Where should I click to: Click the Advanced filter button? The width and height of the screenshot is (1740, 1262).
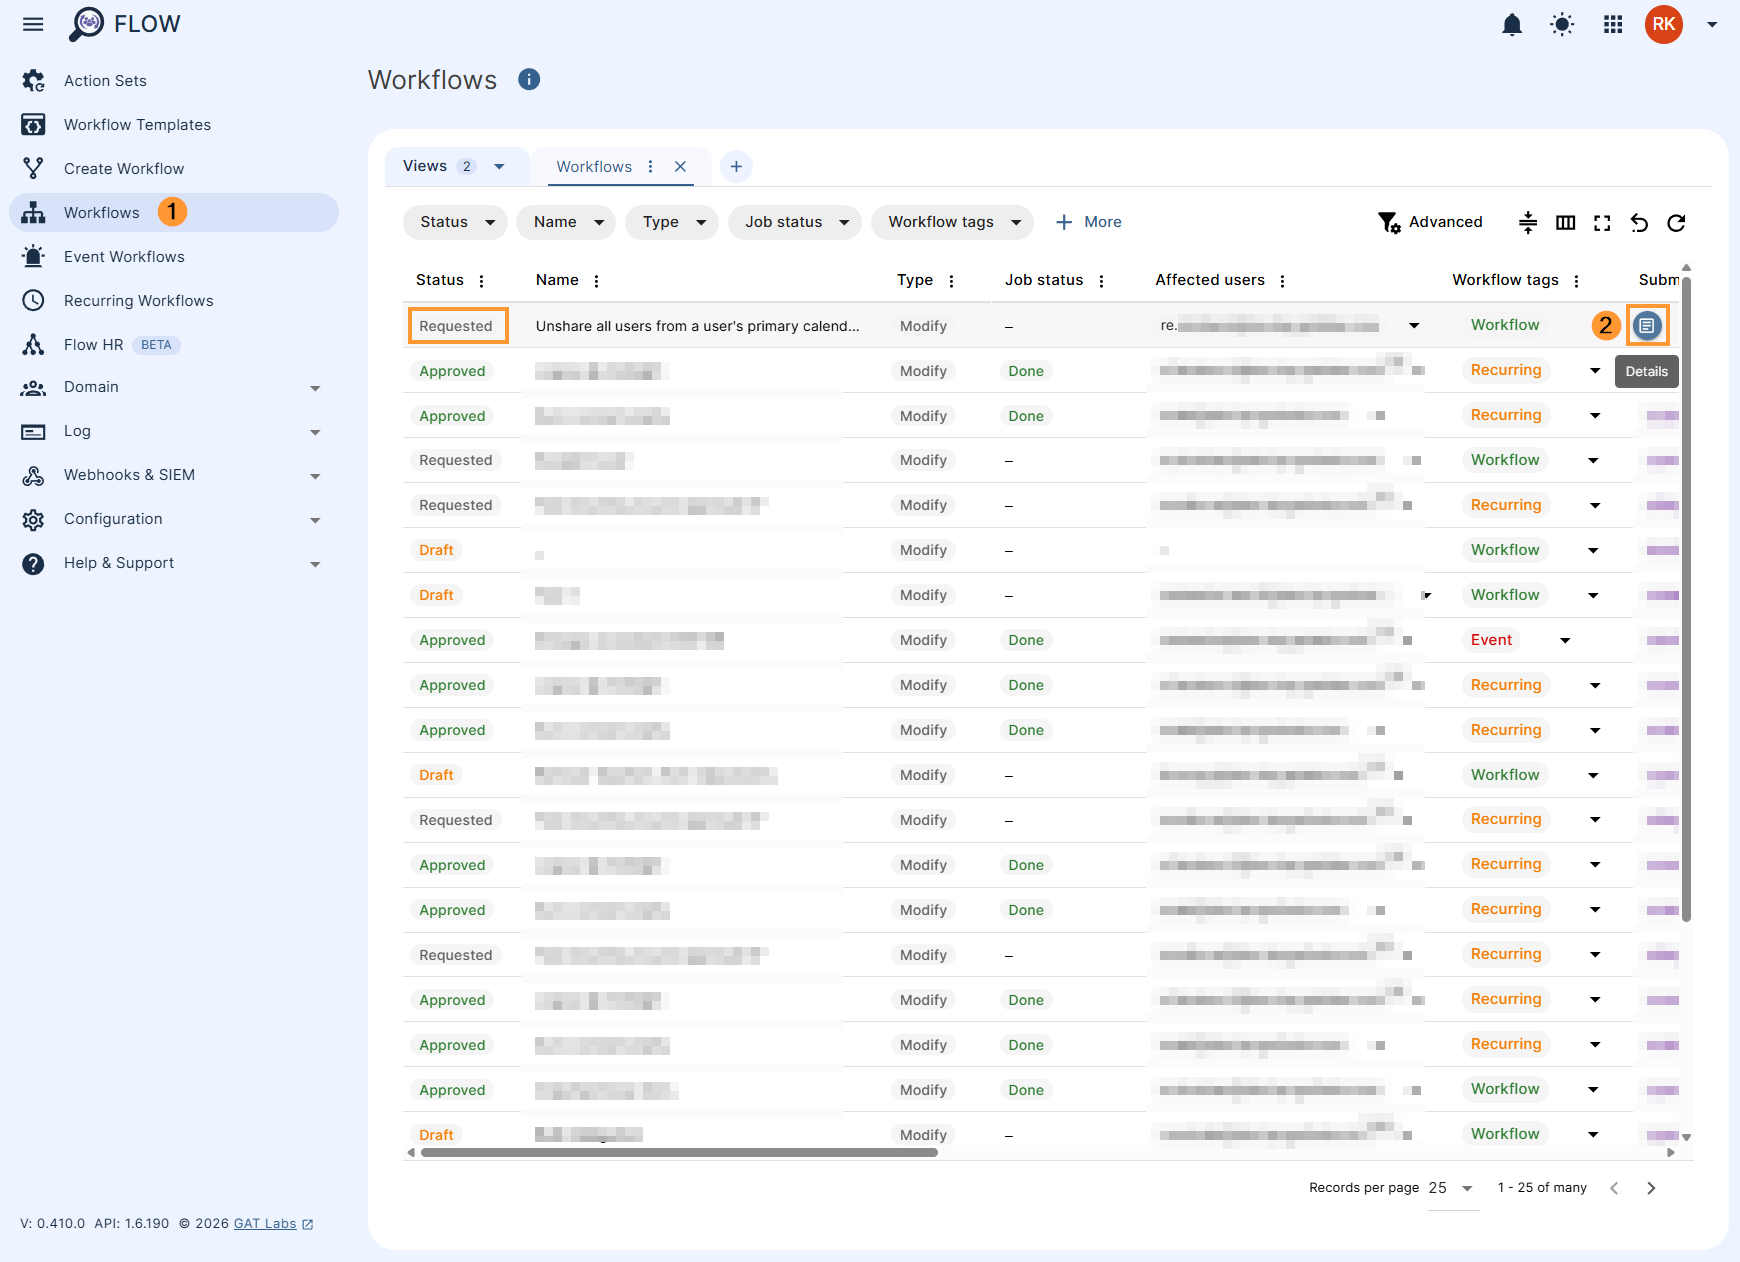pyautogui.click(x=1431, y=222)
